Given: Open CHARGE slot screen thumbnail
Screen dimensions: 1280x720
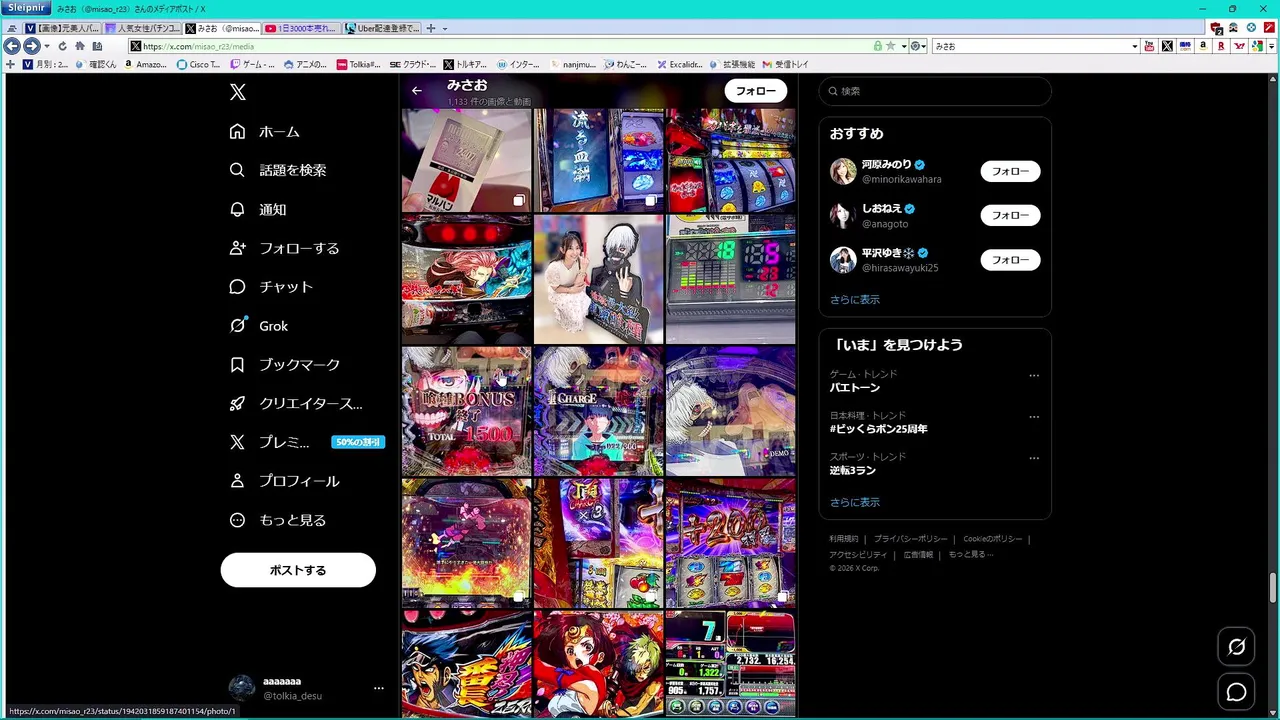Looking at the screenshot, I should [598, 410].
